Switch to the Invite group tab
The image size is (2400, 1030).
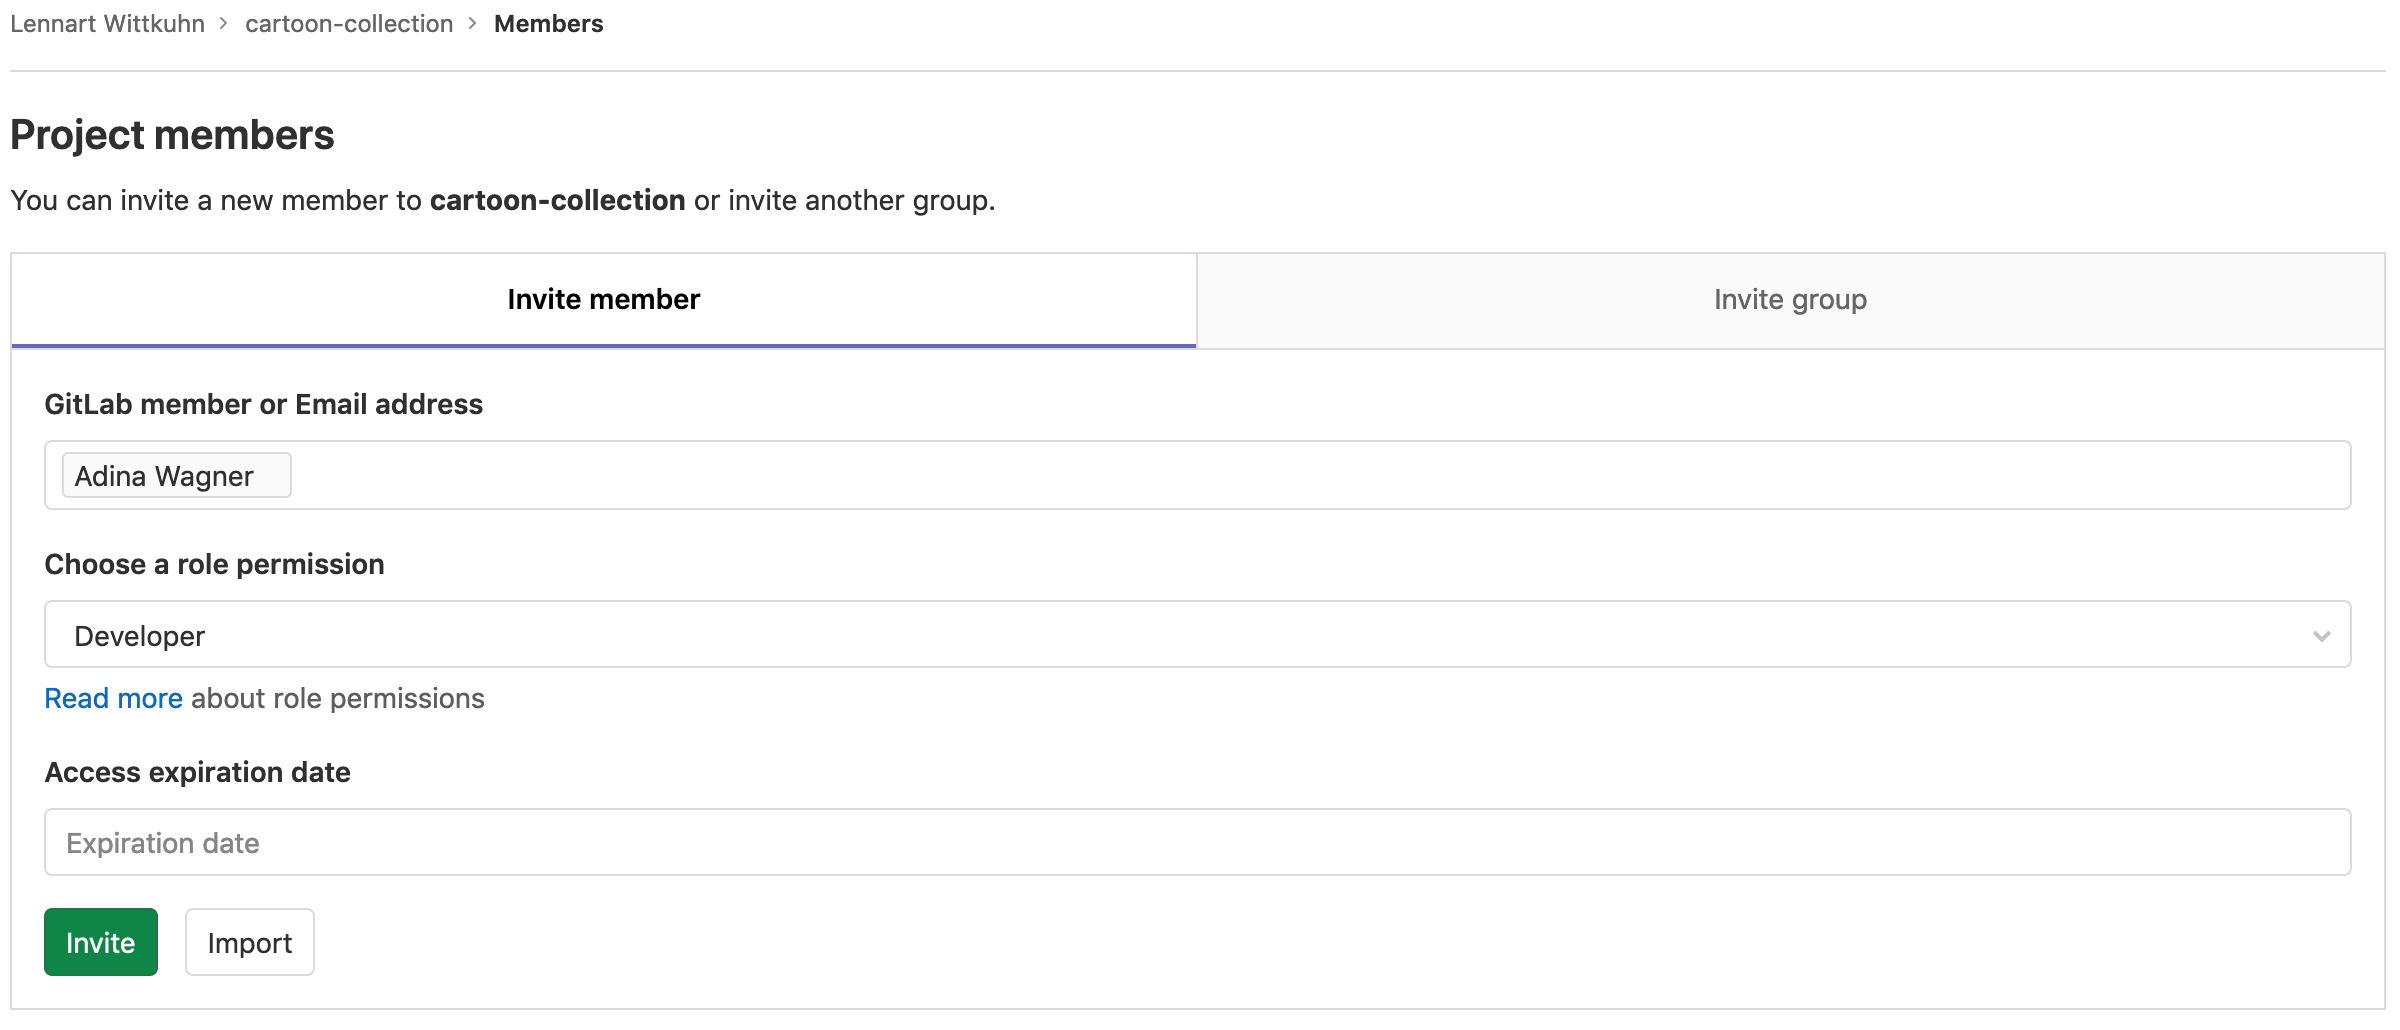pyautogui.click(x=1789, y=300)
